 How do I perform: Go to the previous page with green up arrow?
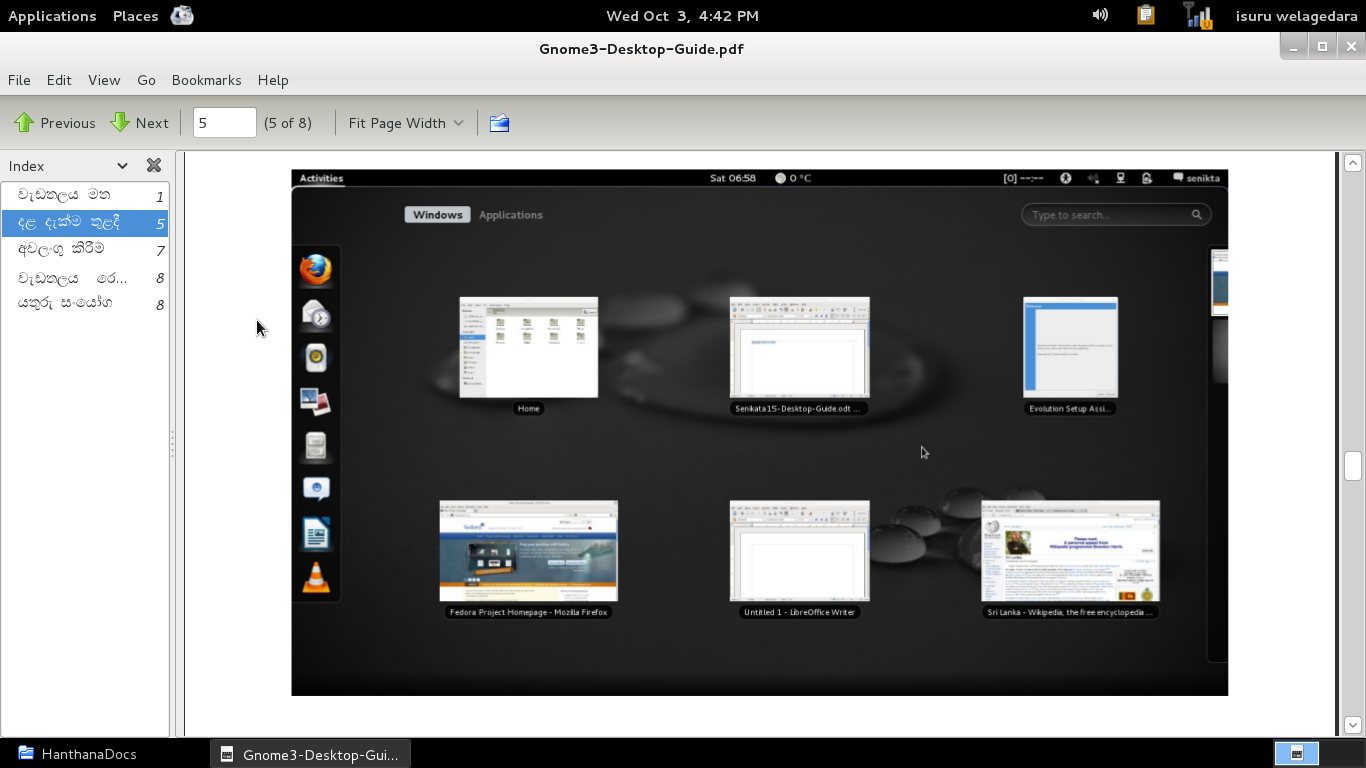pos(55,123)
